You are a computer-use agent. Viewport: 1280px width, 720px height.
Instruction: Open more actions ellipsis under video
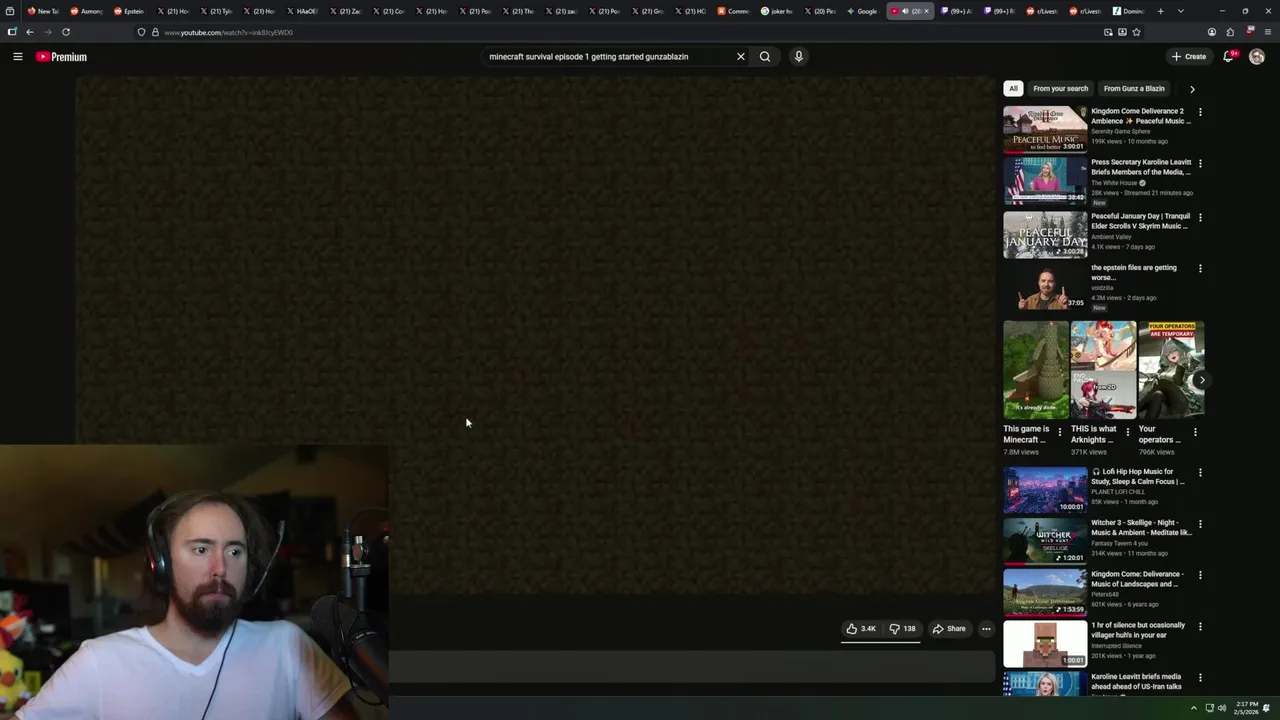click(x=986, y=629)
